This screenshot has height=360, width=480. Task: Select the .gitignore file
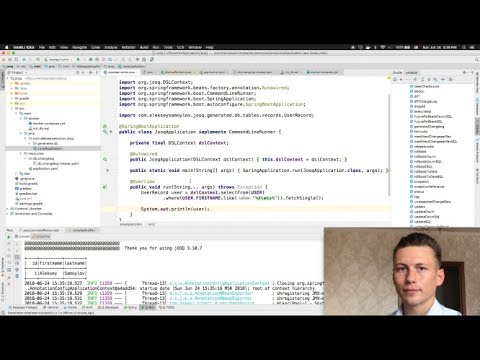coord(25,179)
